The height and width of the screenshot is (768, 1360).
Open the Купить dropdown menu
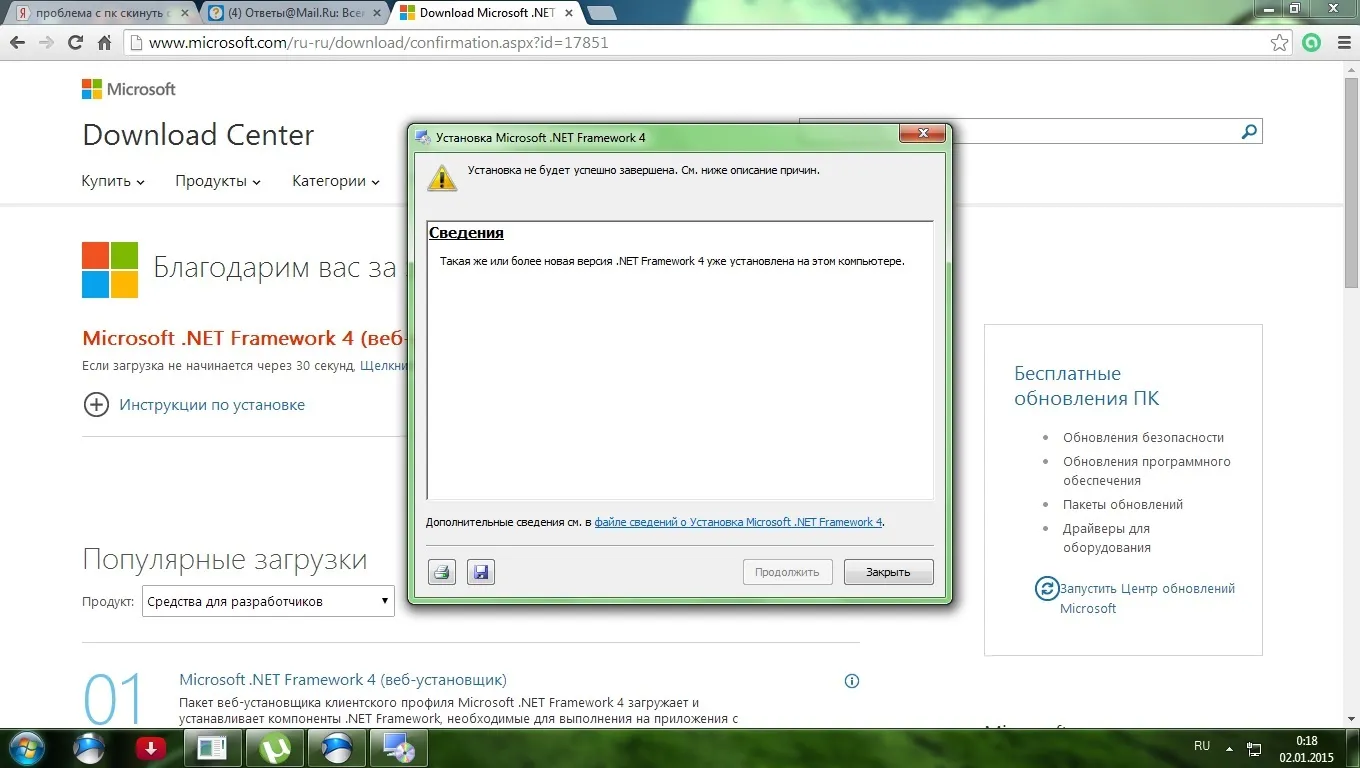[113, 181]
